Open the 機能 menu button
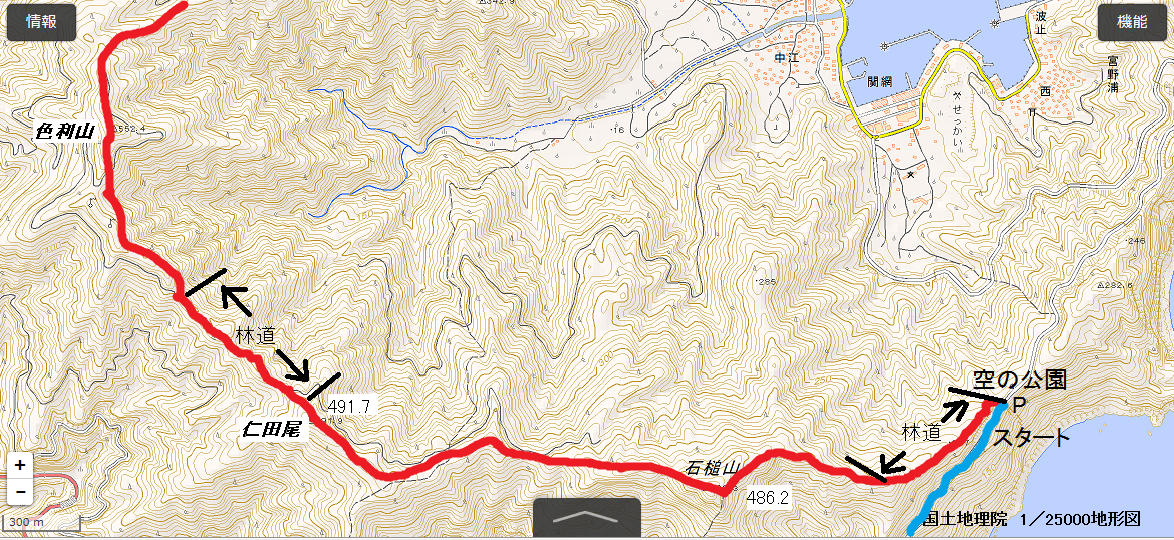1174x540 pixels. (x=1131, y=23)
